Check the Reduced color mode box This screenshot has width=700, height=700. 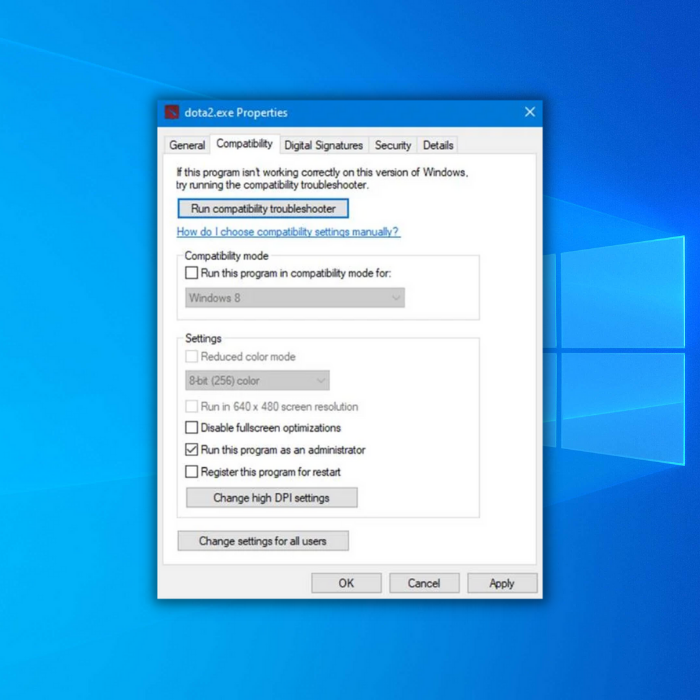click(192, 356)
